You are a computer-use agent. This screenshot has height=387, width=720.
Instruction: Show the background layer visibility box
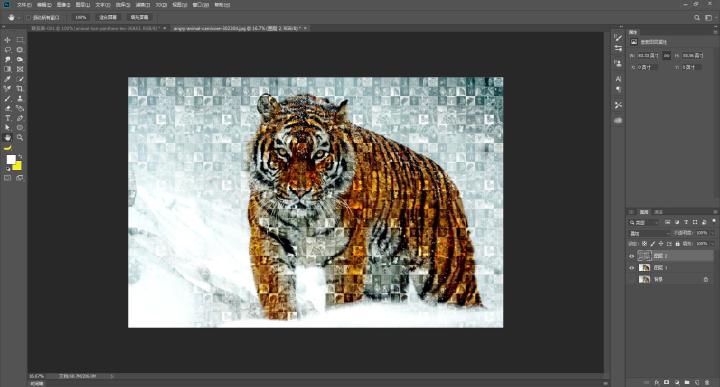click(x=631, y=279)
